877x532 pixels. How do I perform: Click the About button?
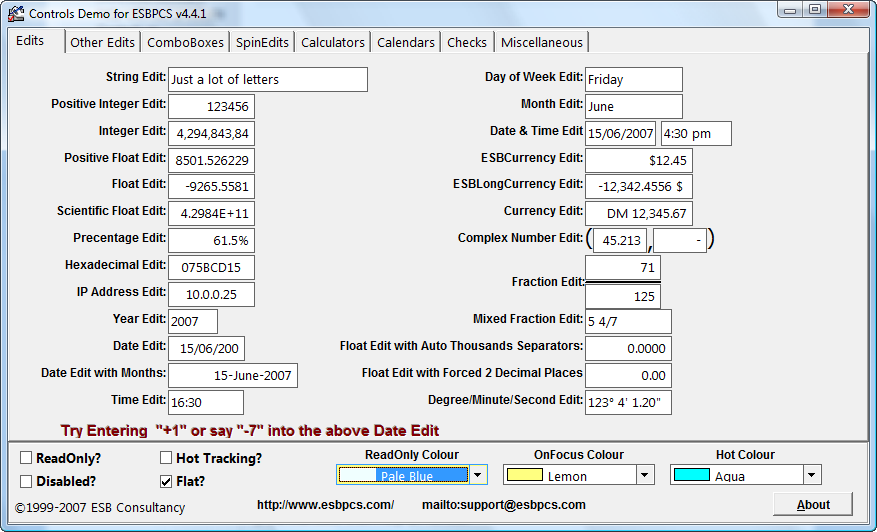[813, 505]
